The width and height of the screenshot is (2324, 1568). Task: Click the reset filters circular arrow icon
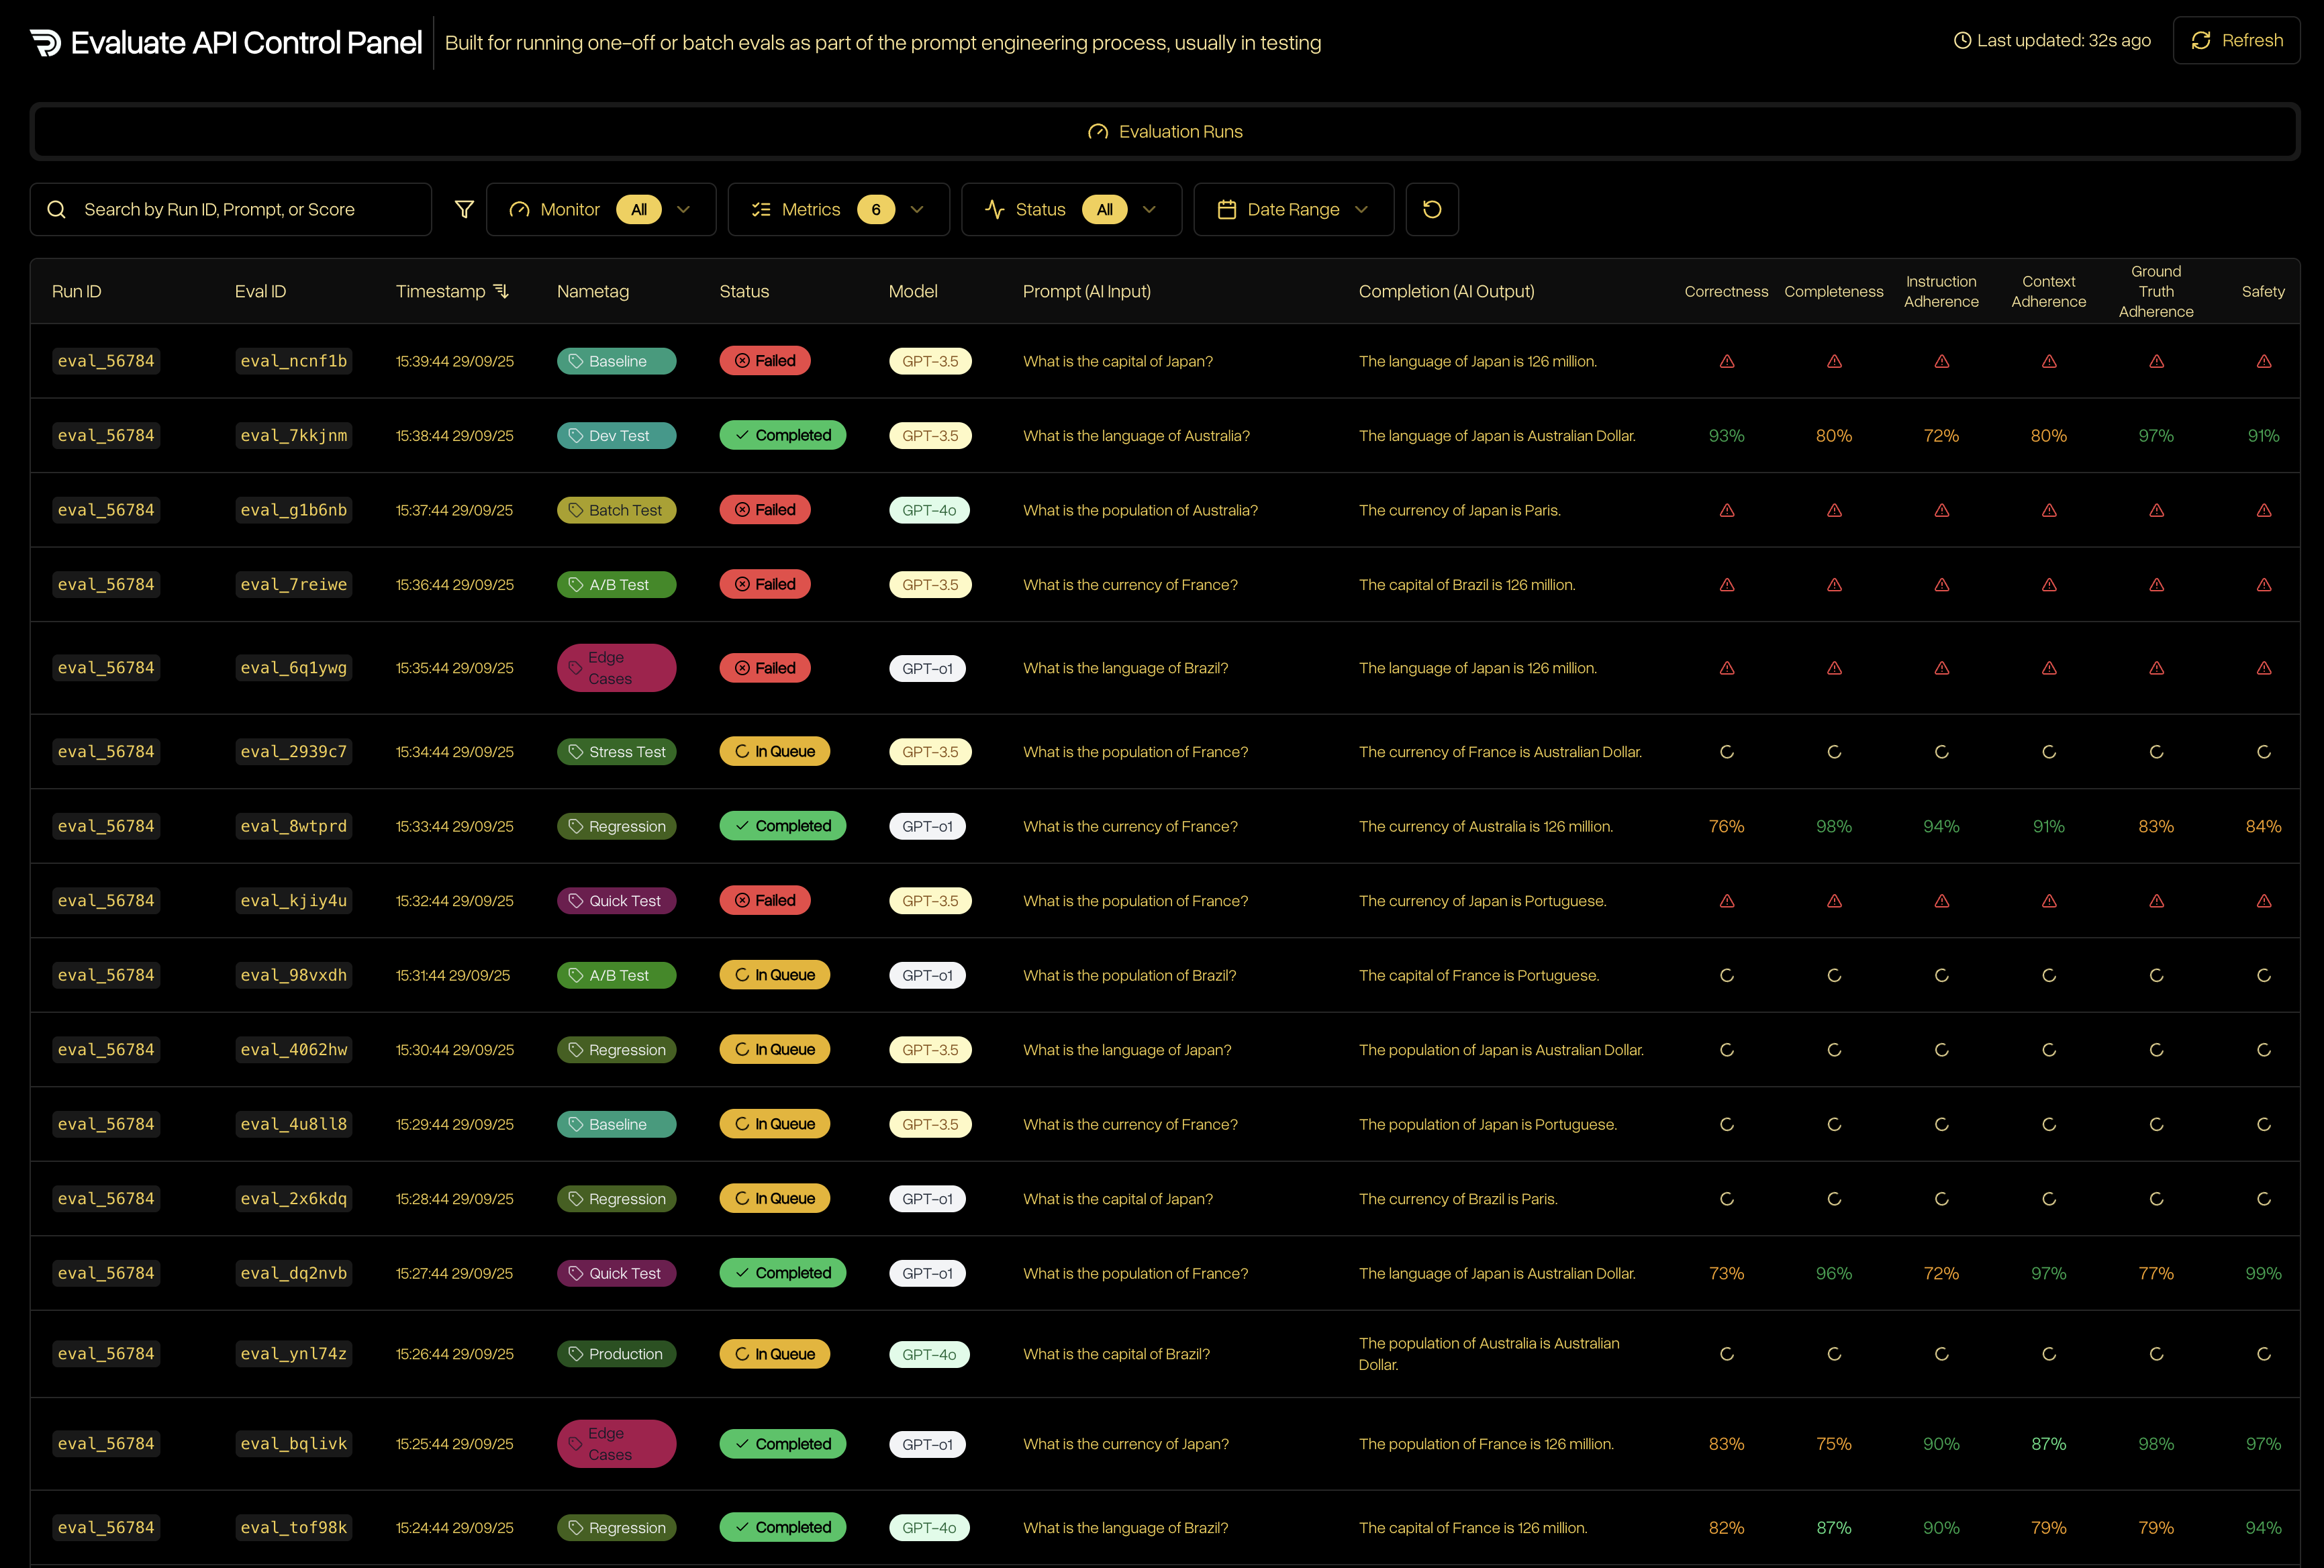coord(1431,209)
